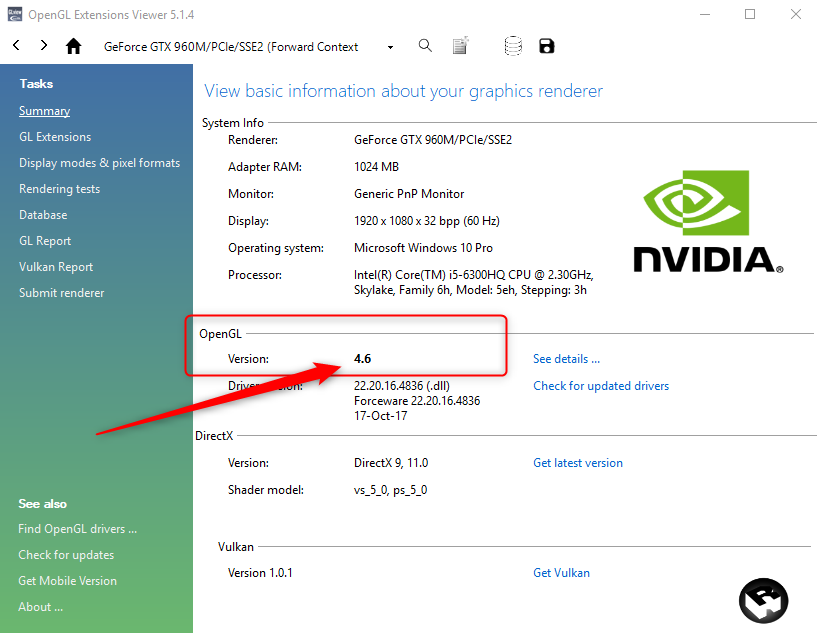Click the magnifier search icon
Image resolution: width=817 pixels, height=633 pixels.
[425, 46]
